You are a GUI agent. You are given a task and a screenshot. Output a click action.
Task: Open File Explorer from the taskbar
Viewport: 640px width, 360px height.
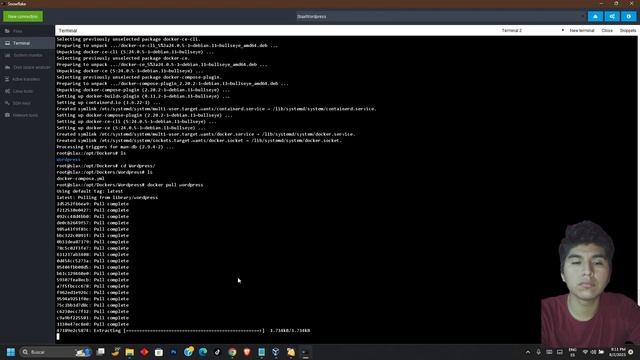[130, 352]
